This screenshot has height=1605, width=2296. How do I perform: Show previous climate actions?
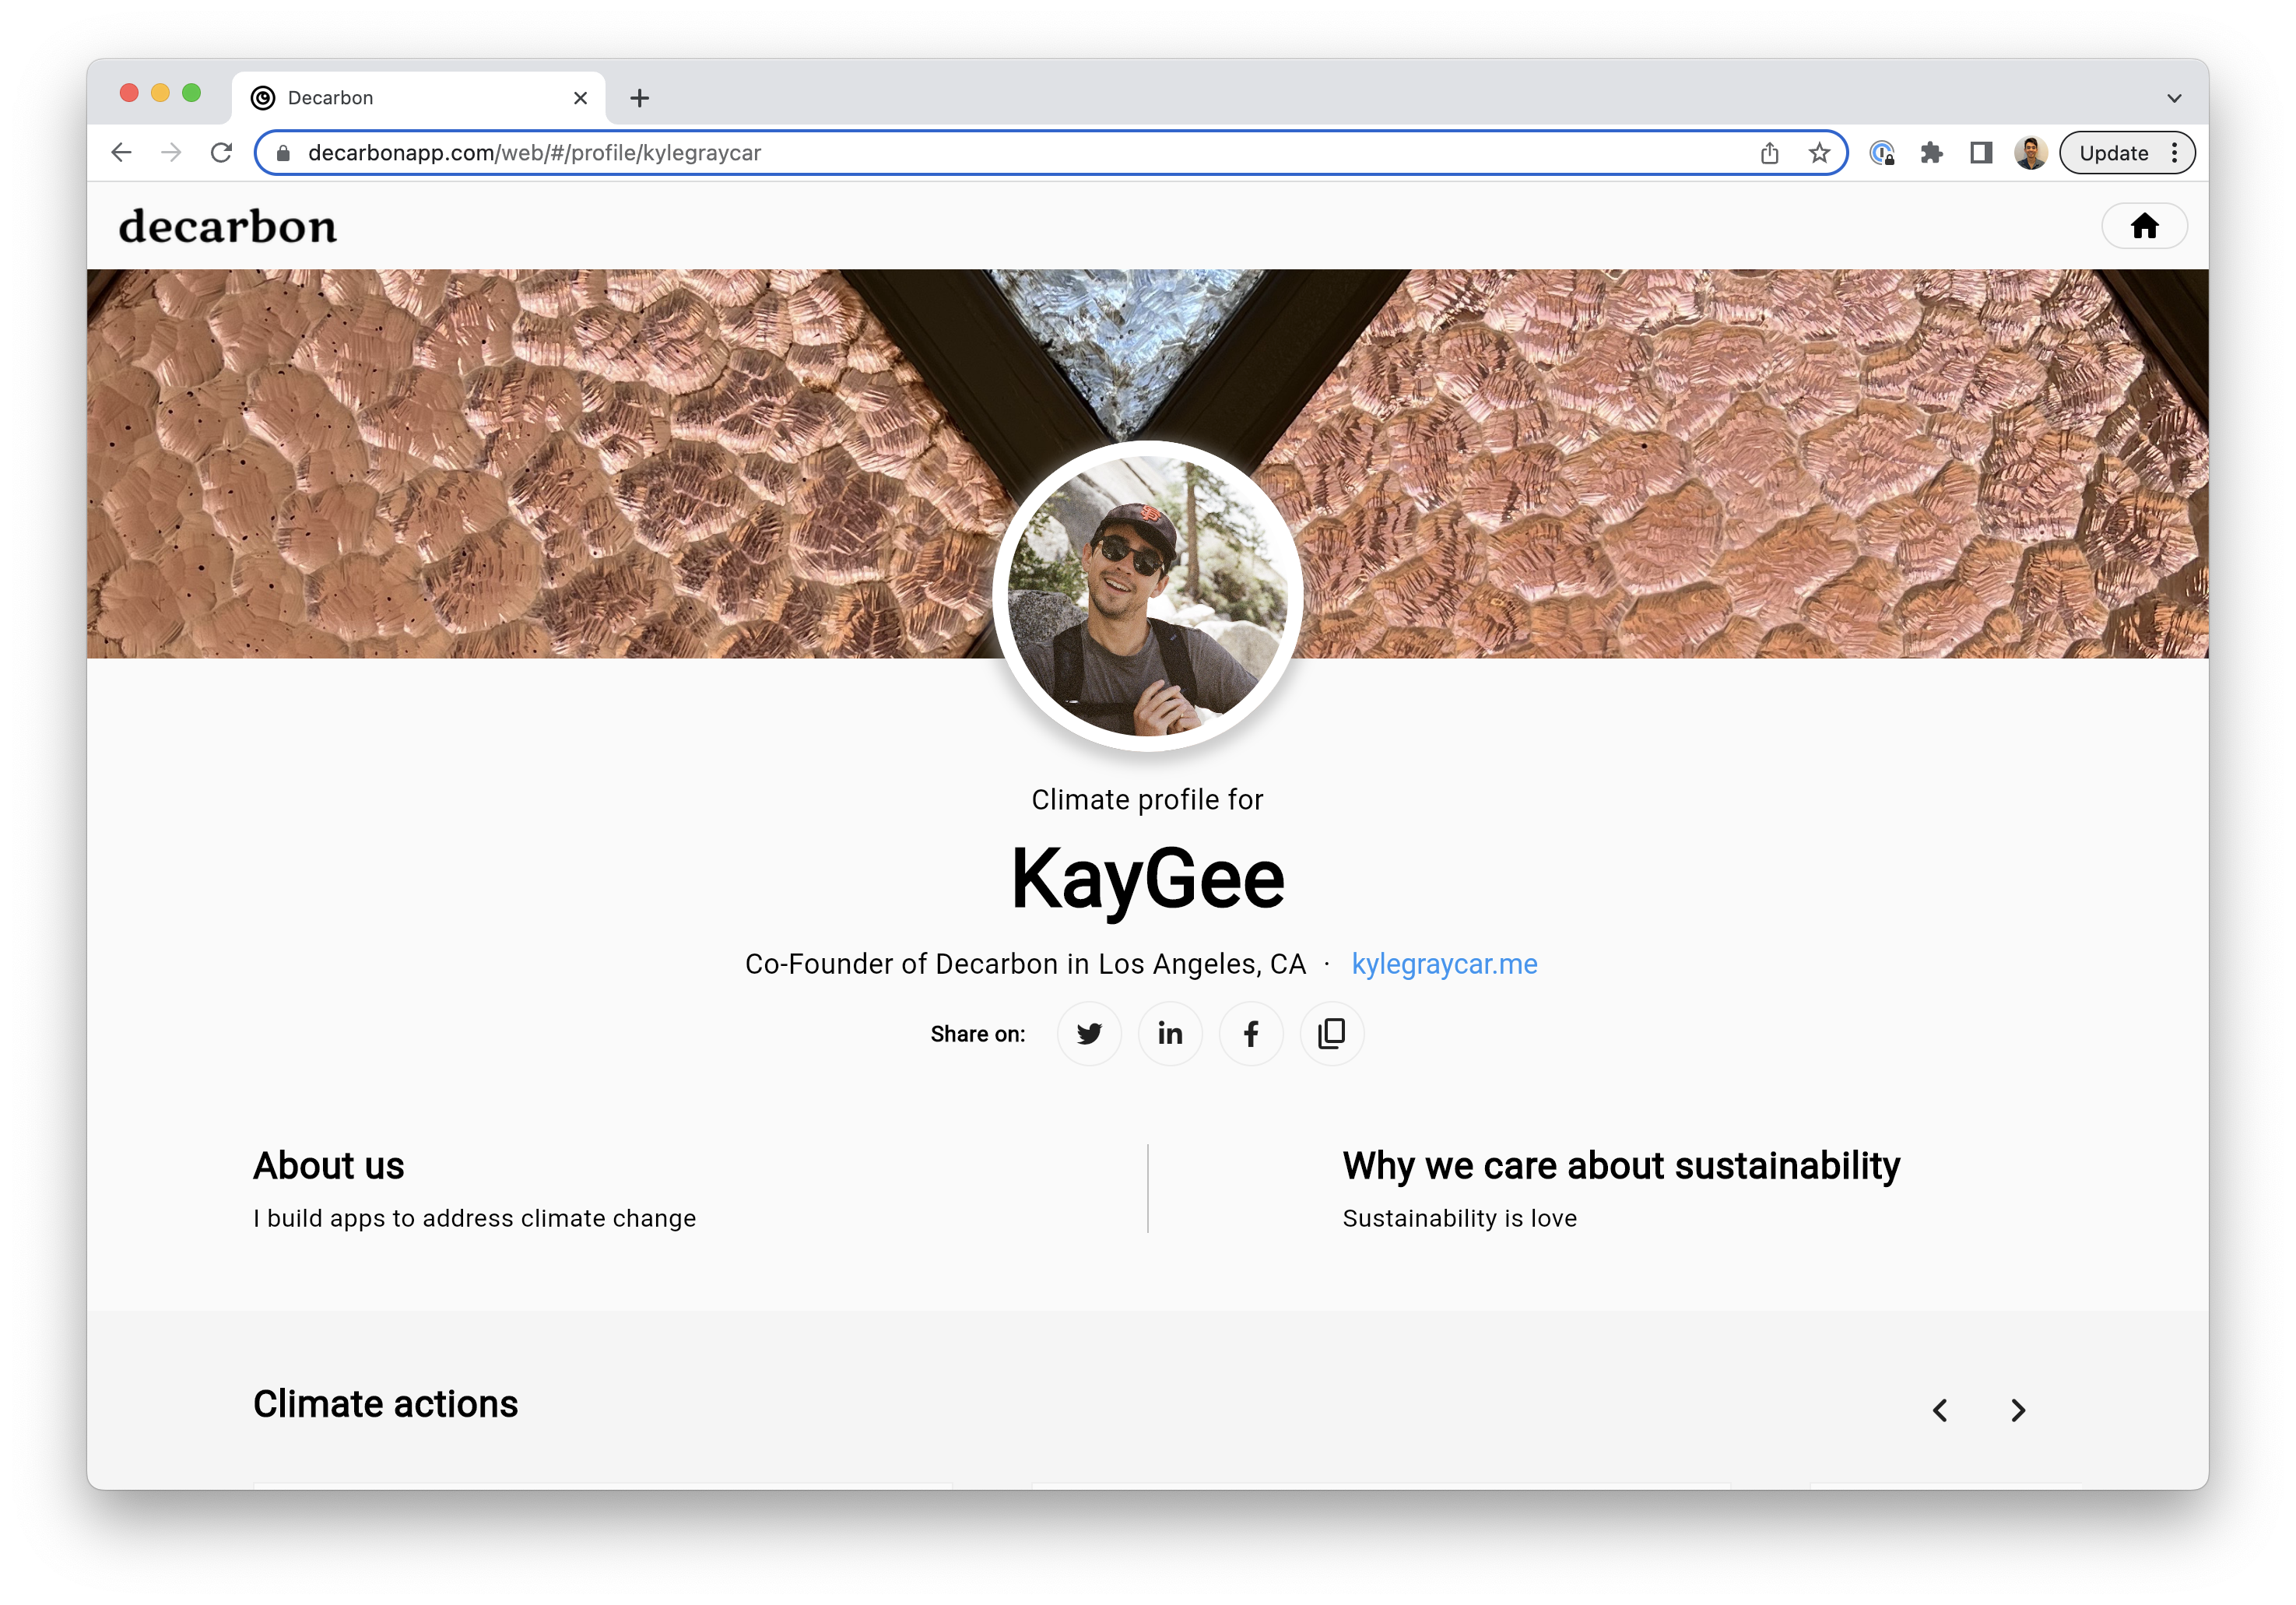point(1940,1410)
